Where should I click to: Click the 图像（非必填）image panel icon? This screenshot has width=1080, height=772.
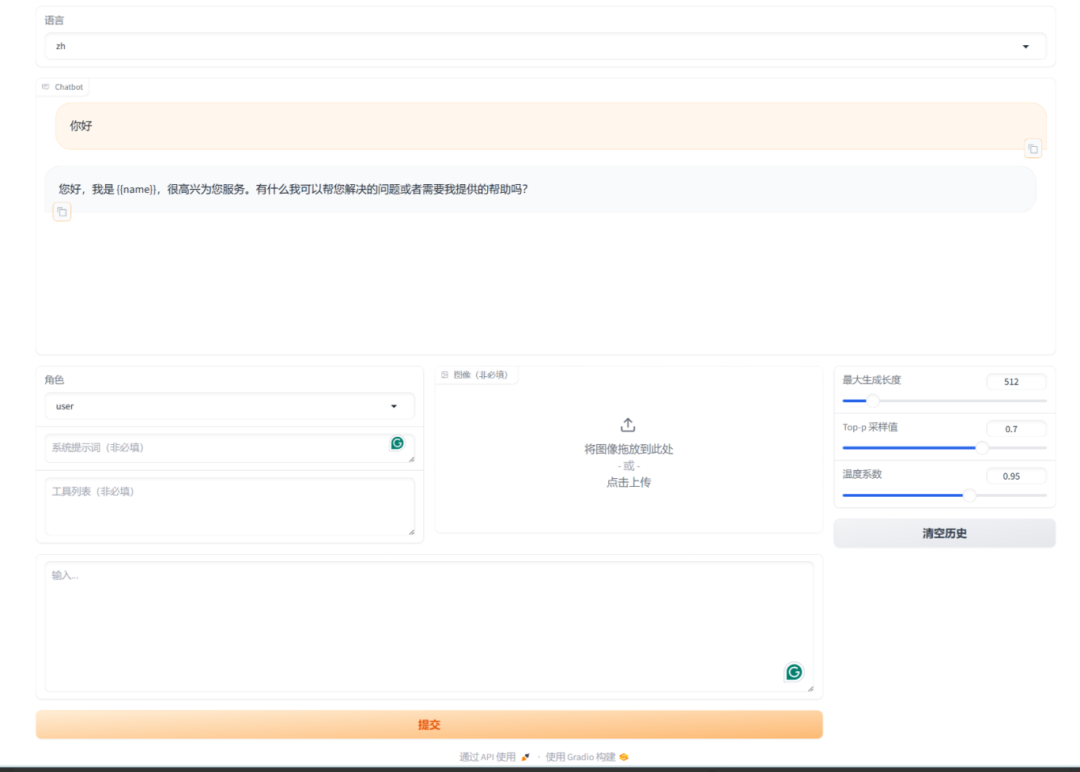click(x=444, y=374)
